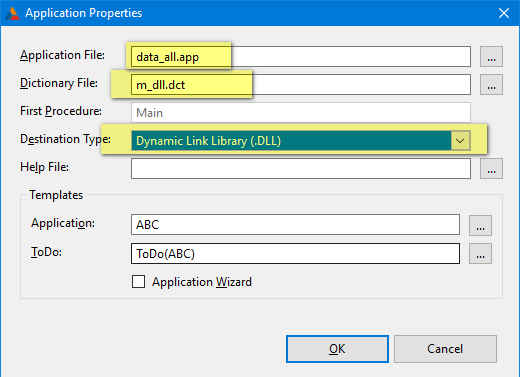Click the First Procedure field

[x=301, y=113]
